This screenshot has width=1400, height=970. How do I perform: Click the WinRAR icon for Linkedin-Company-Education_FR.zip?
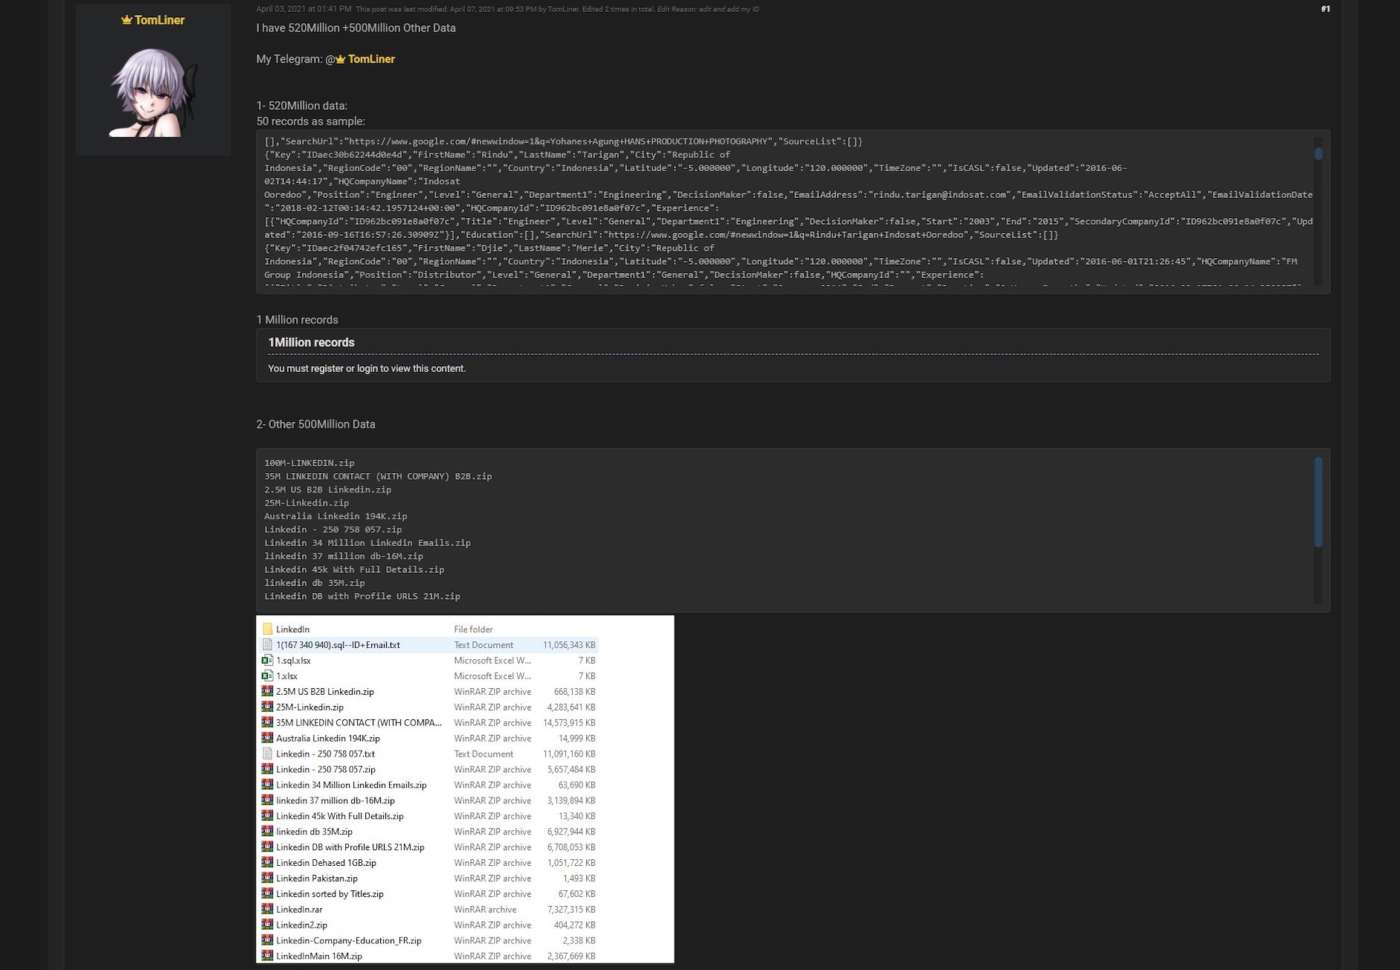click(267, 940)
